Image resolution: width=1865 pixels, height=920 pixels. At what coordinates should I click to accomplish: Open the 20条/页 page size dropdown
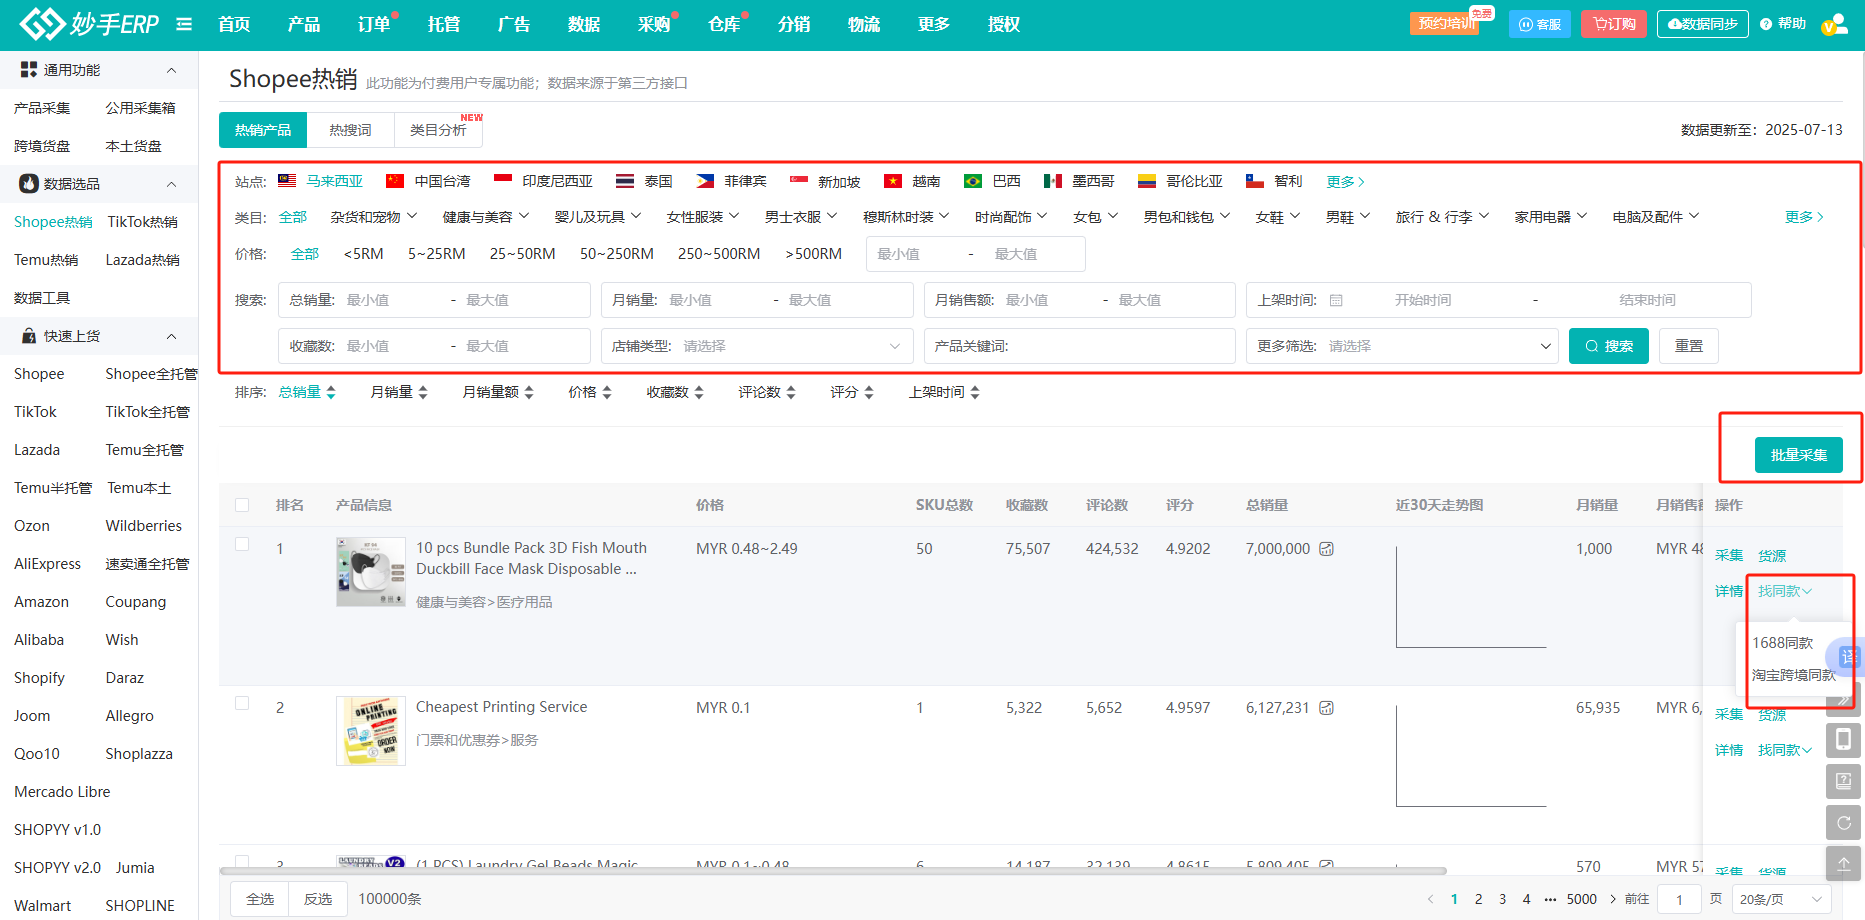click(1780, 899)
